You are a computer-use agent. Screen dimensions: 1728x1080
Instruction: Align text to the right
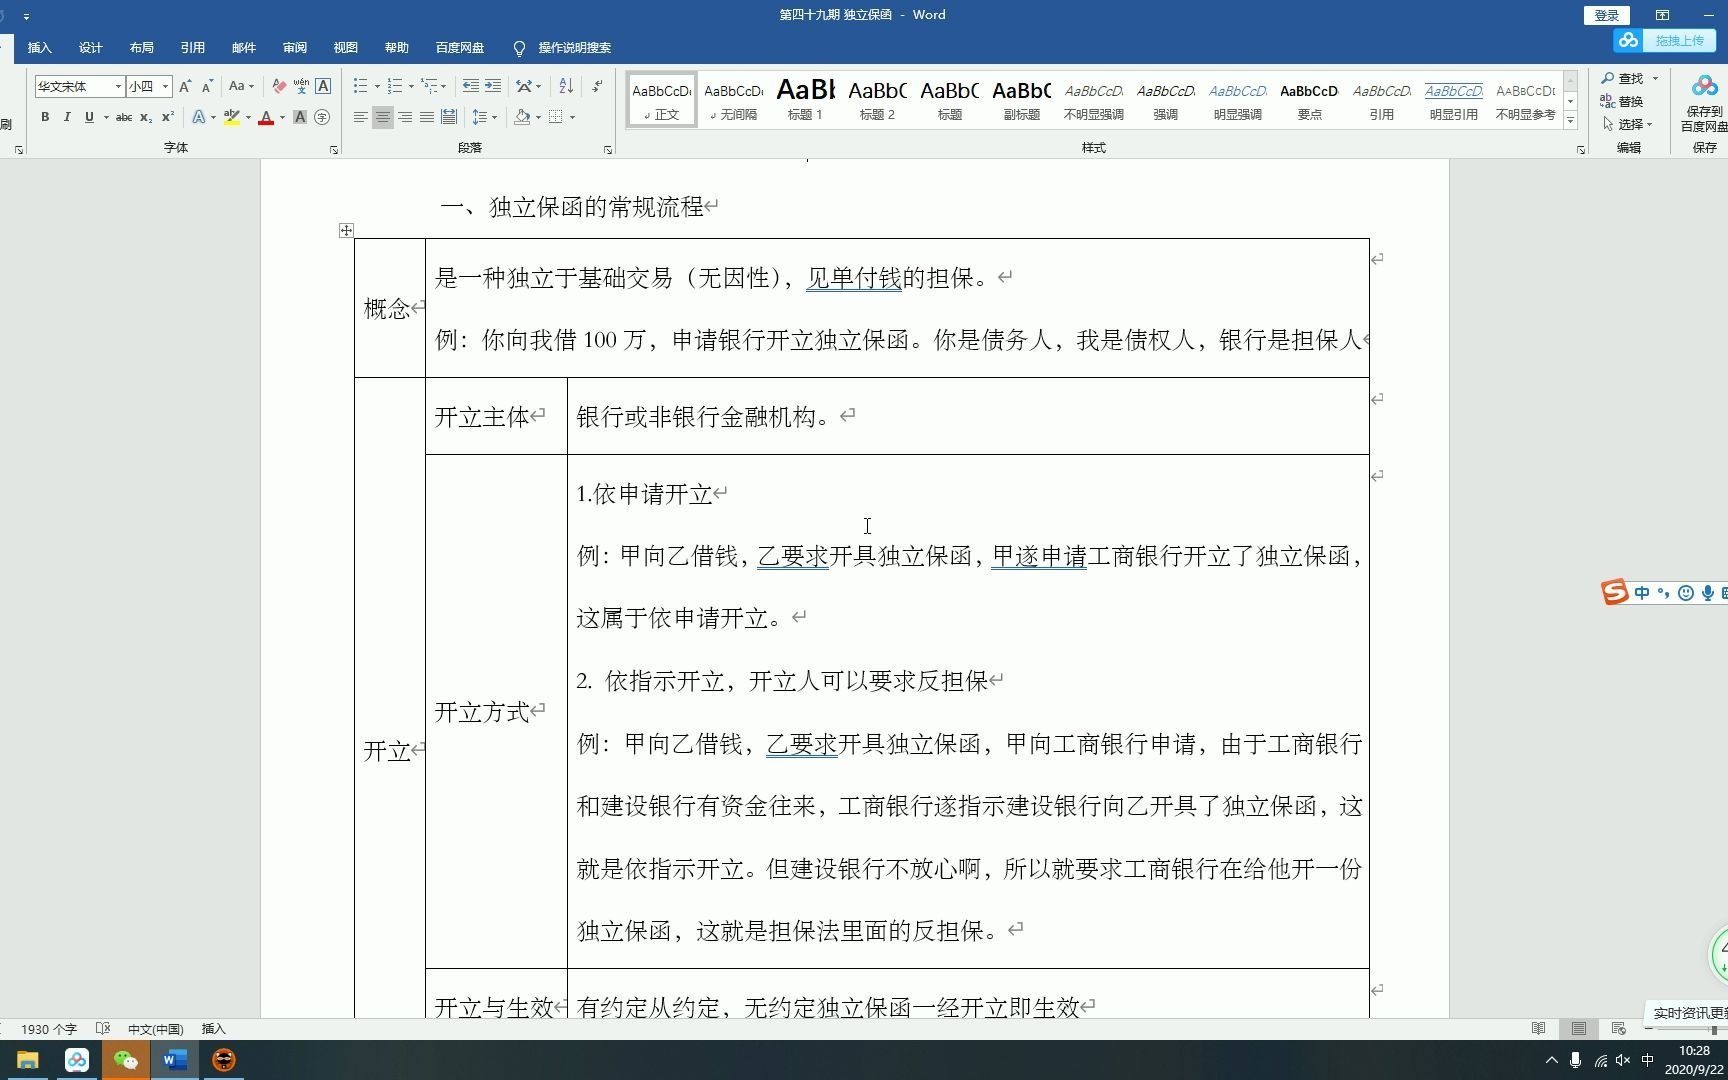[405, 117]
